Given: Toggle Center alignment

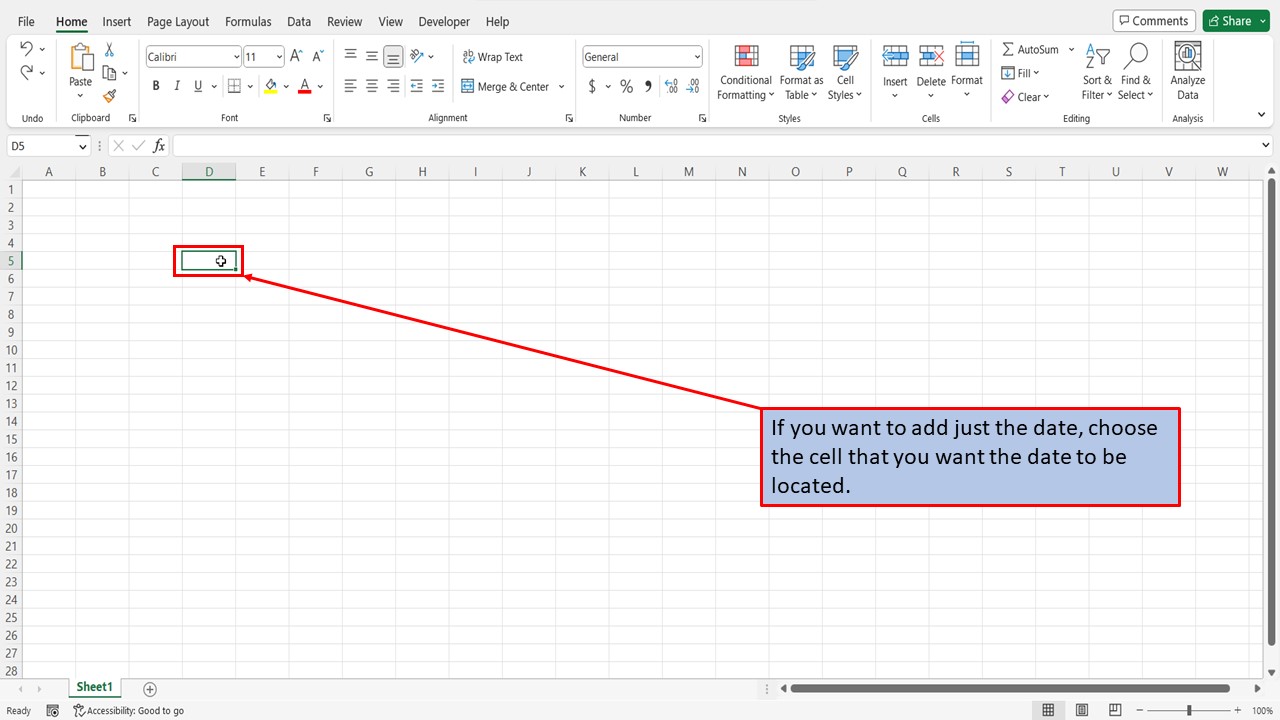Looking at the screenshot, I should pos(371,86).
